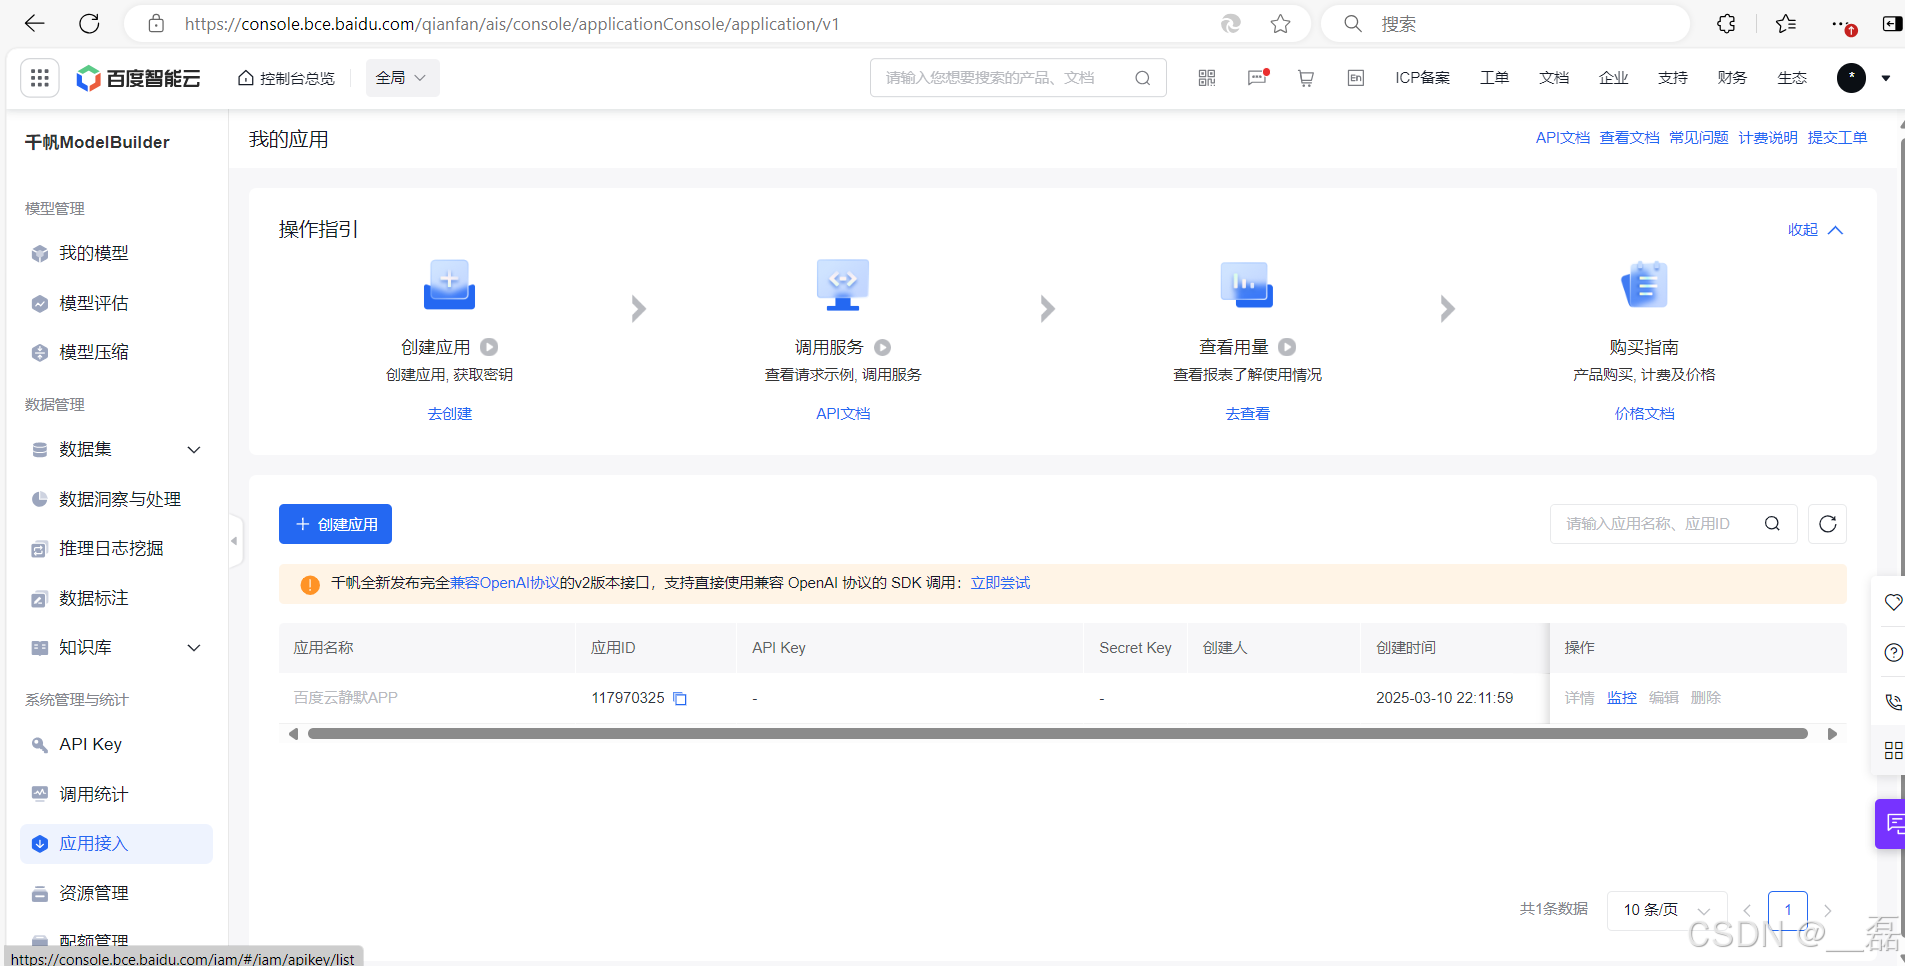This screenshot has width=1905, height=966.
Task: Open 常见问题 link at top right
Action: (x=1699, y=138)
